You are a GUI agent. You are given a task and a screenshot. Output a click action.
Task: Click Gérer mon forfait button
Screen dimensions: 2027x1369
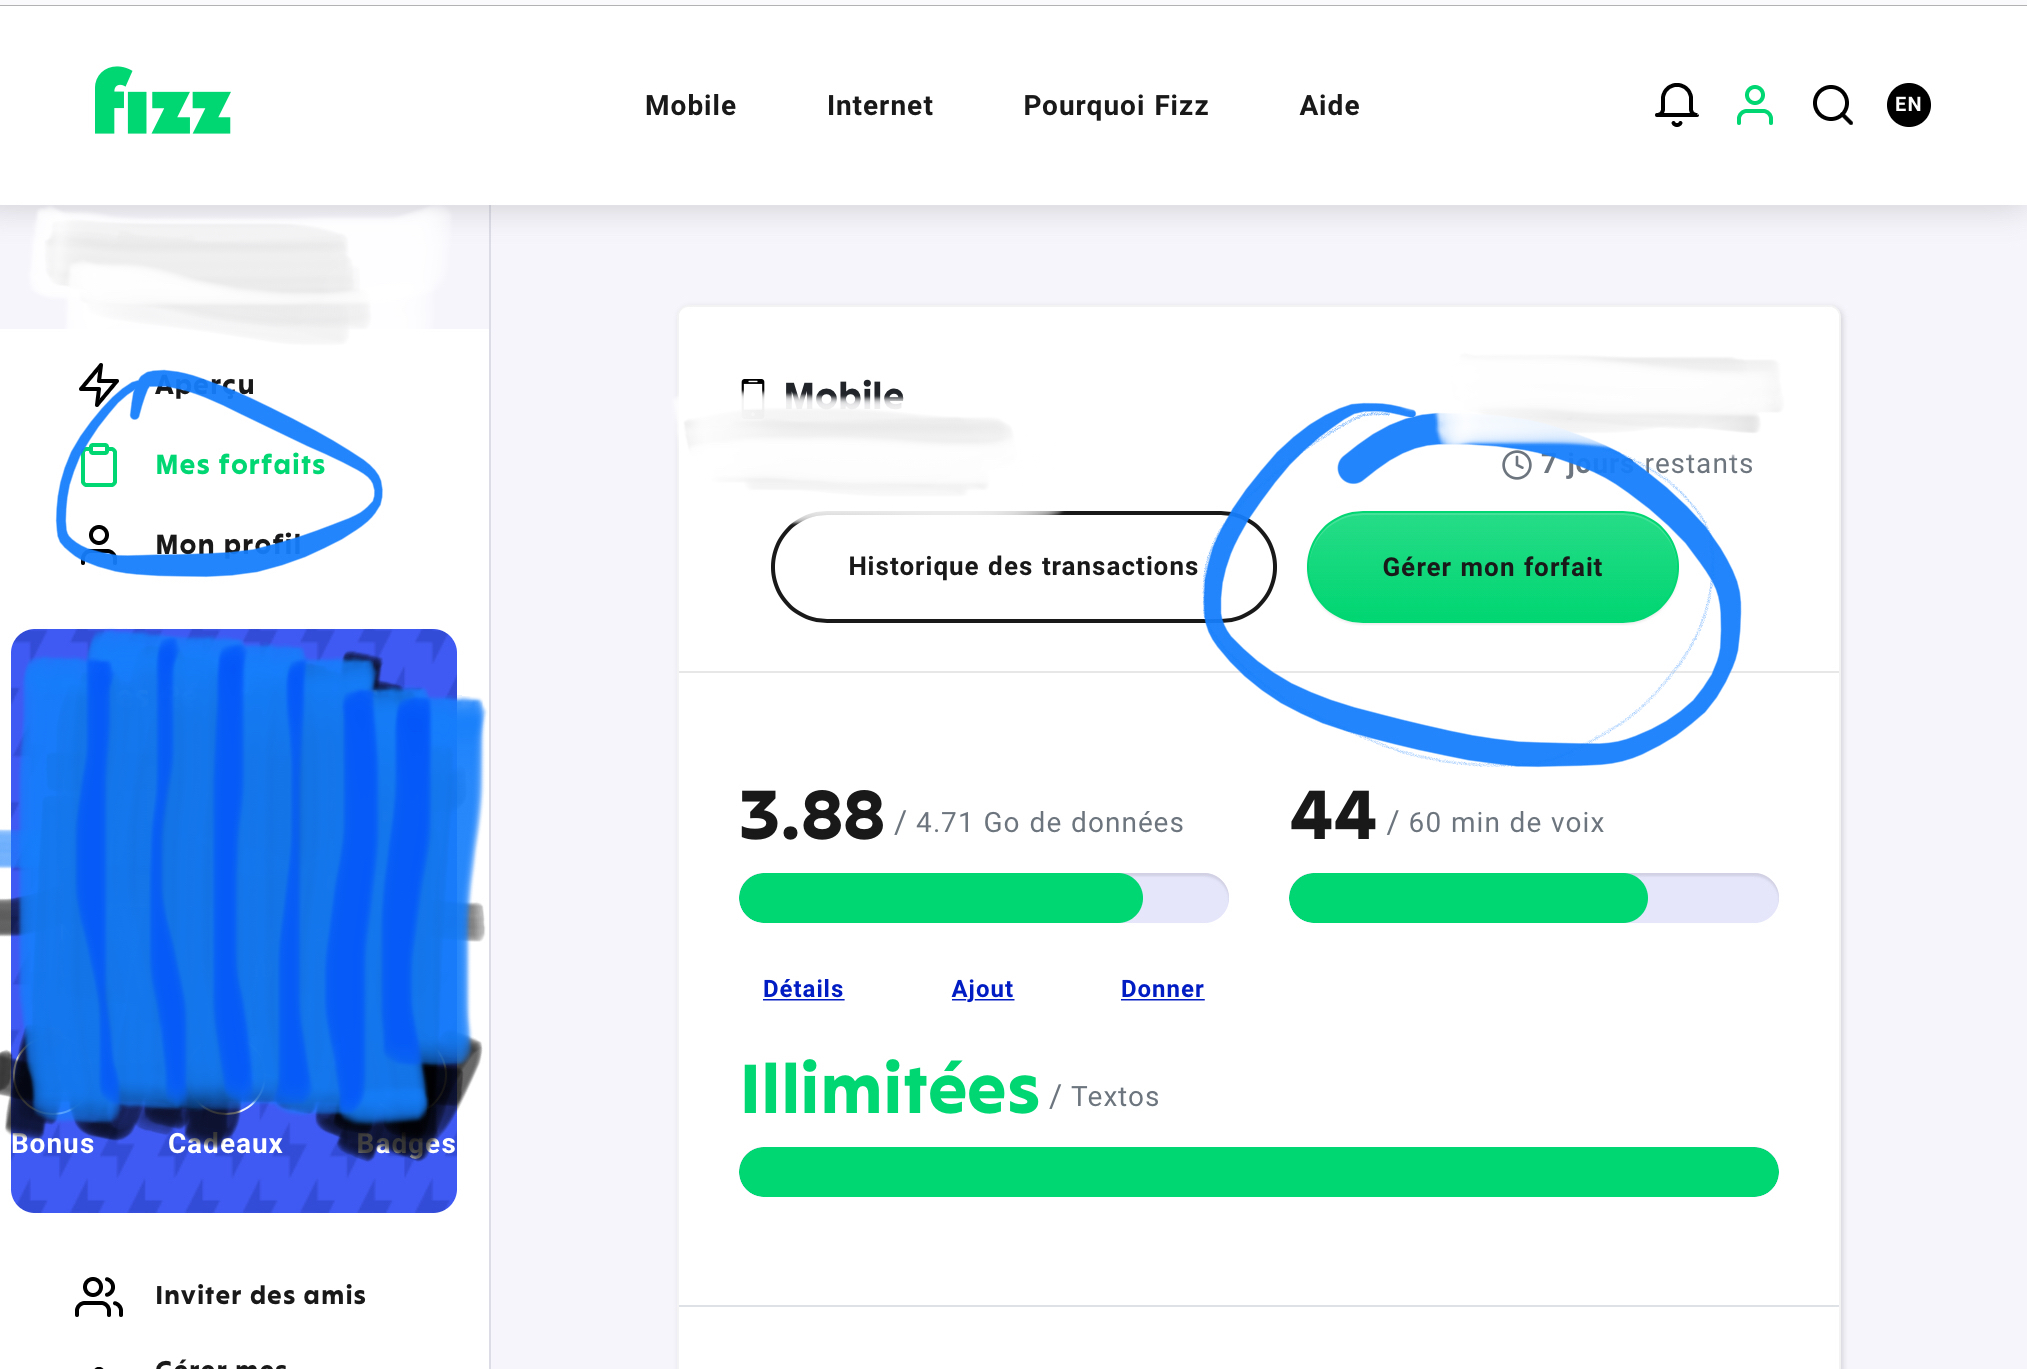(x=1492, y=567)
